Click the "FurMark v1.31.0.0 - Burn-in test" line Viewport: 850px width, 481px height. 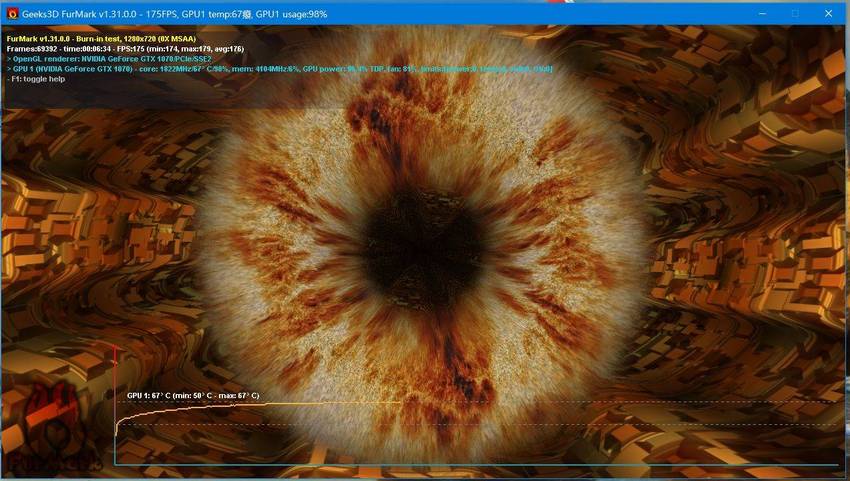click(x=101, y=39)
